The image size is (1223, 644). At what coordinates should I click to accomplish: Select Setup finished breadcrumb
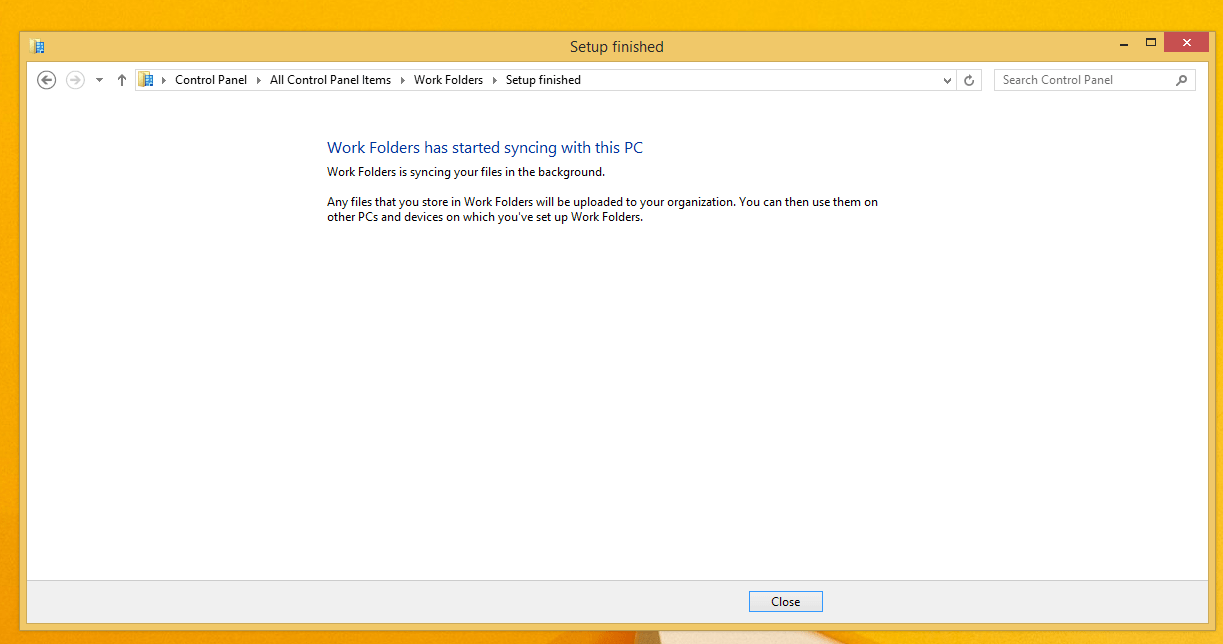[543, 80]
